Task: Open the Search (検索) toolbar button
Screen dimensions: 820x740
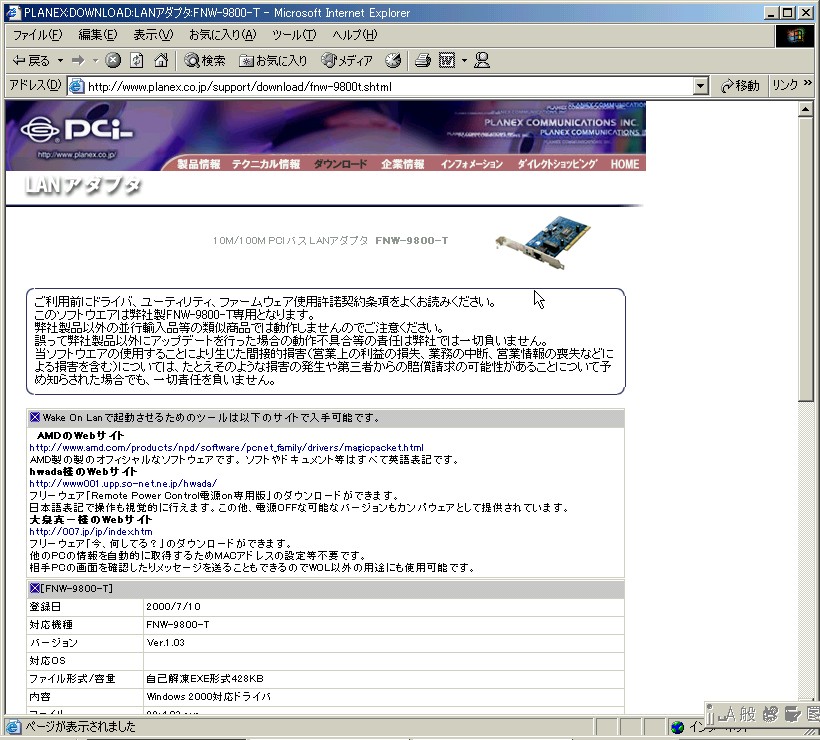Action: [x=205, y=61]
